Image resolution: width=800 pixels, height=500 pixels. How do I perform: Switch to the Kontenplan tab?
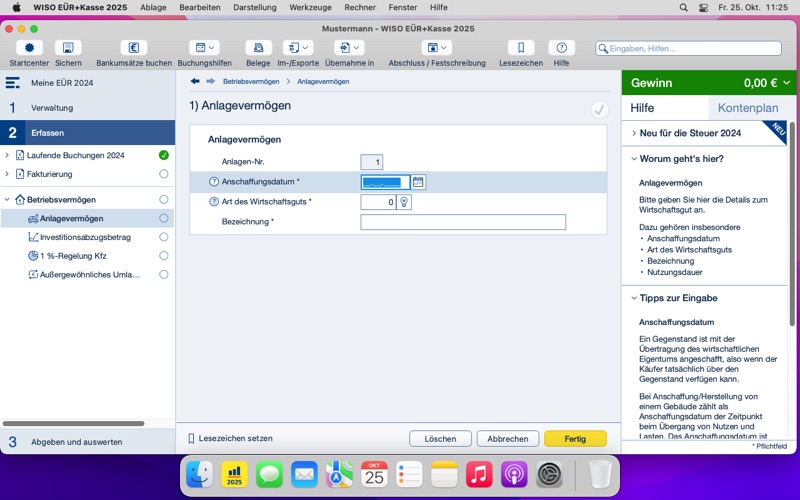[x=747, y=108]
